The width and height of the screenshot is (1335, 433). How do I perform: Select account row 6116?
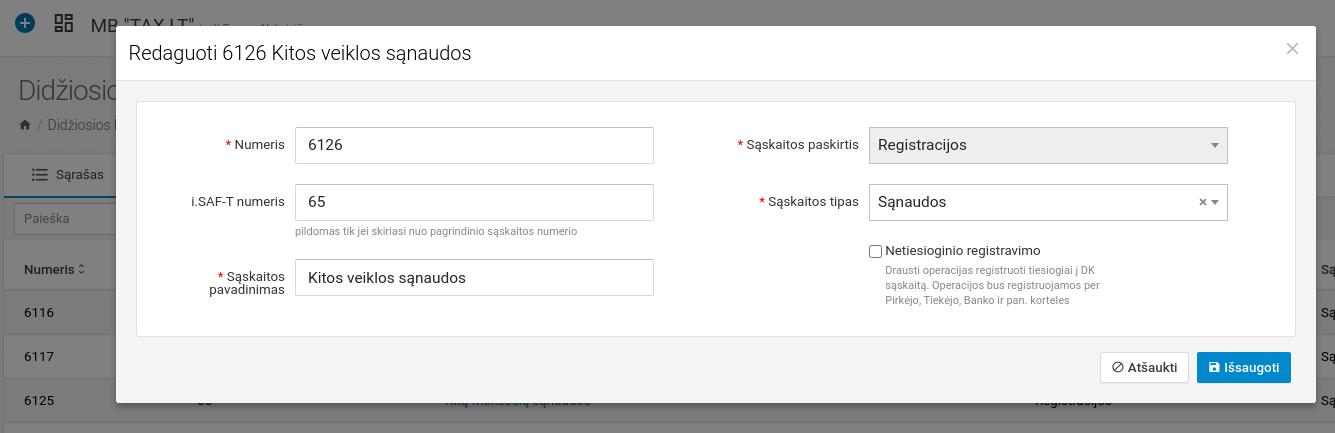(39, 313)
